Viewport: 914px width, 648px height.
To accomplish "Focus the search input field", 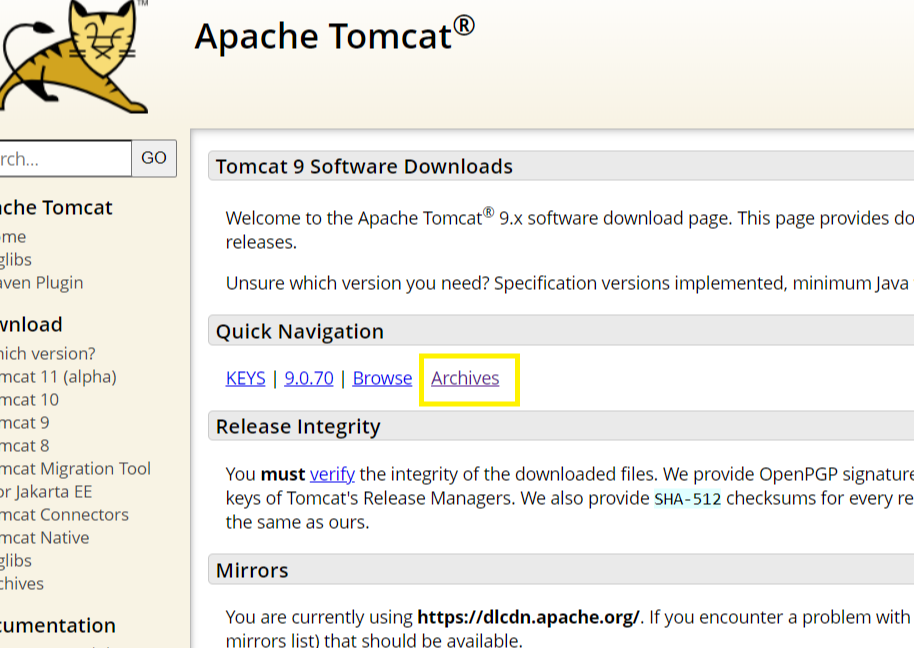I will point(65,158).
